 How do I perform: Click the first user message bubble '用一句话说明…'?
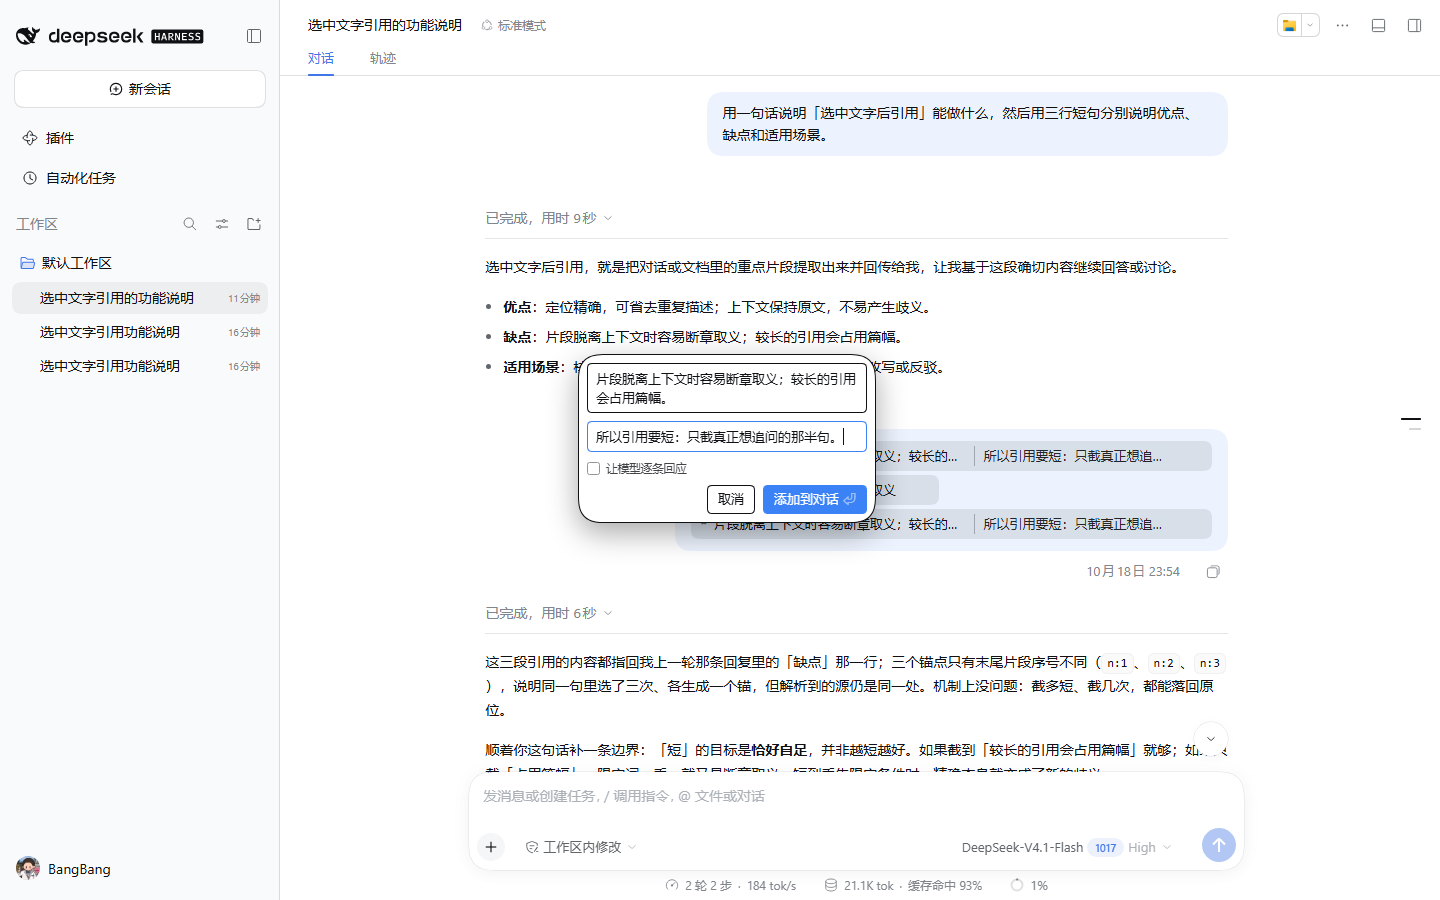[967, 124]
